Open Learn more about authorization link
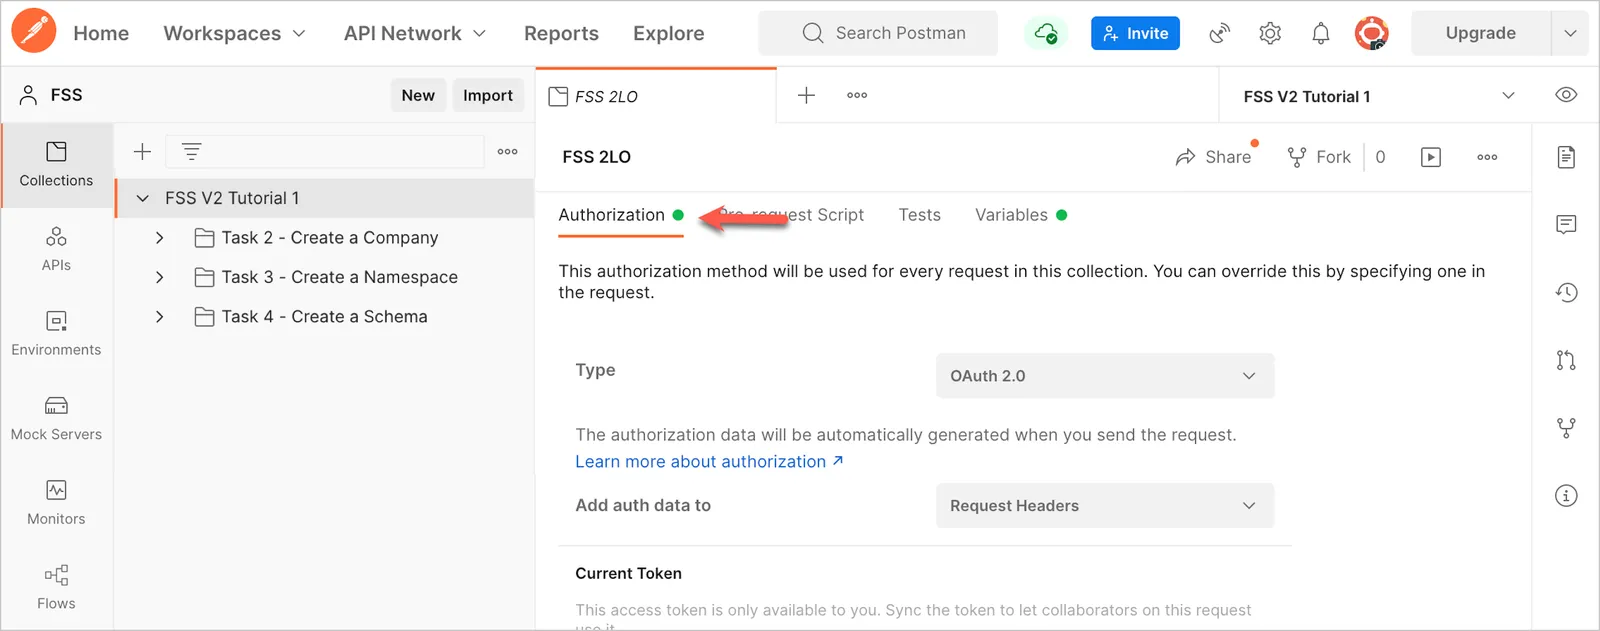Viewport: 1600px width, 631px height. pyautogui.click(x=709, y=462)
